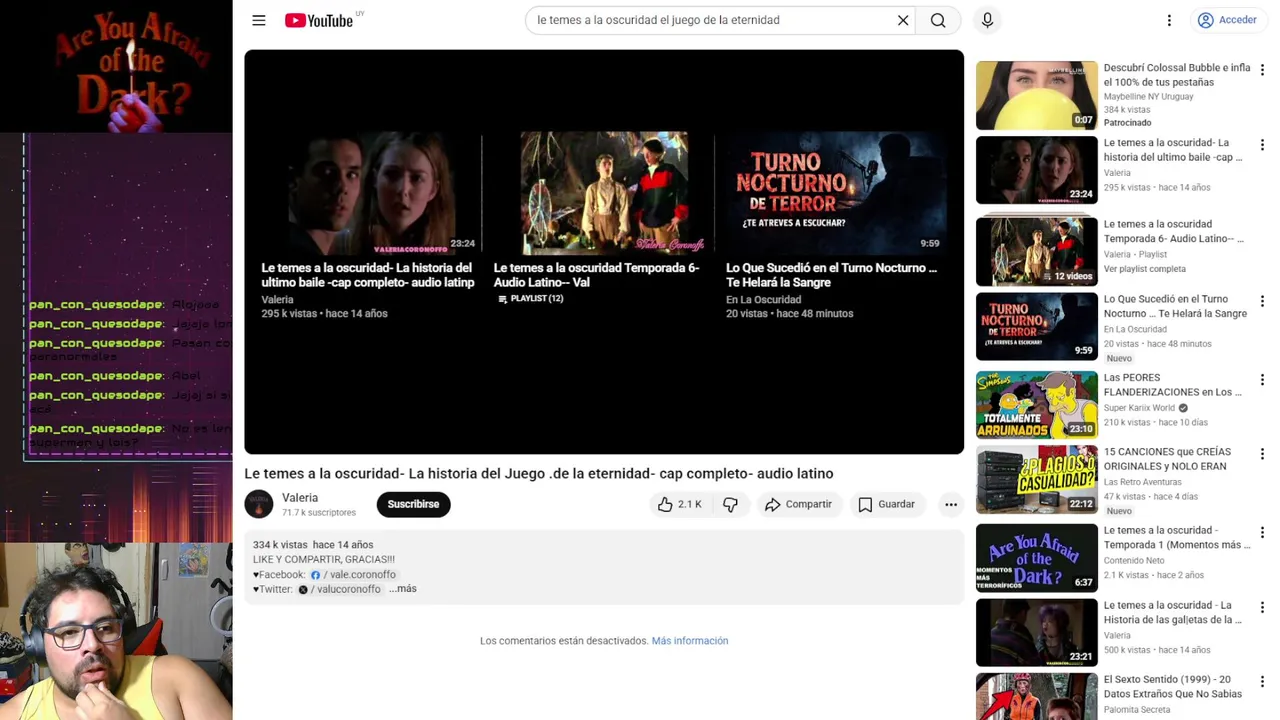
Task: Click the search field containing 'le temes a la oscuridad'
Action: [x=710, y=20]
